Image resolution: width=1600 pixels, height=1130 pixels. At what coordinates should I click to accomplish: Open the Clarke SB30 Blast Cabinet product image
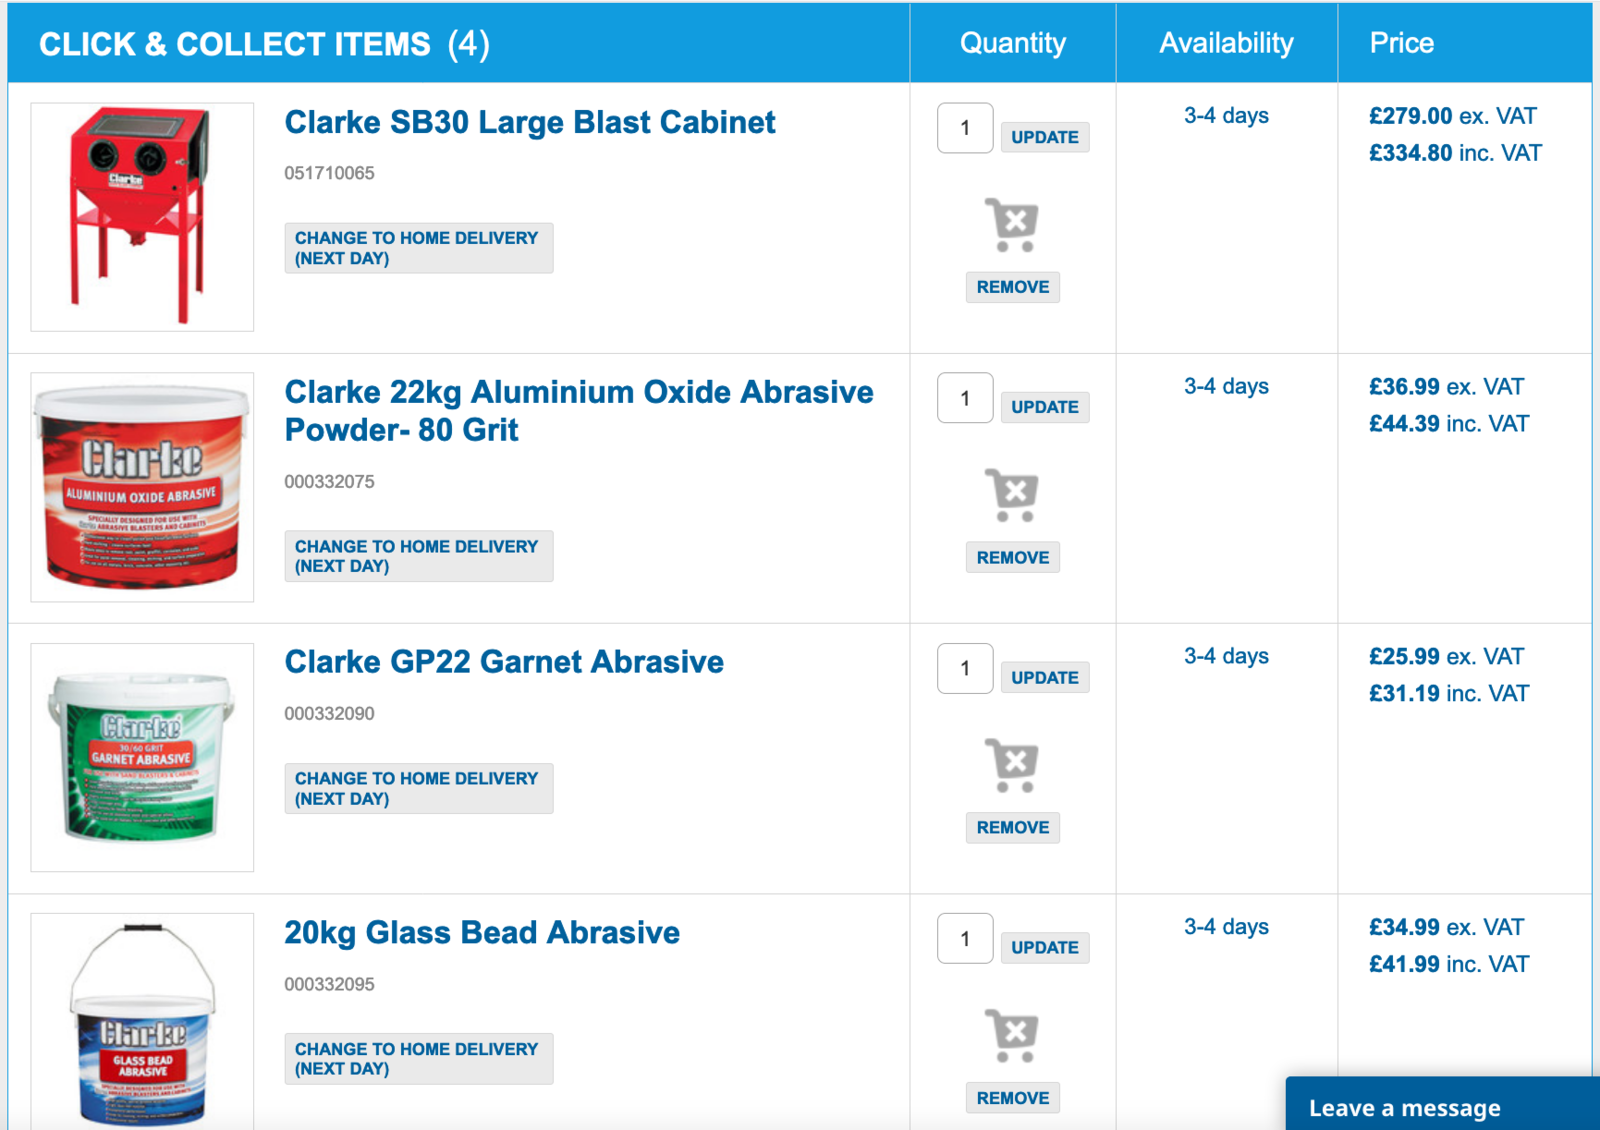(142, 216)
